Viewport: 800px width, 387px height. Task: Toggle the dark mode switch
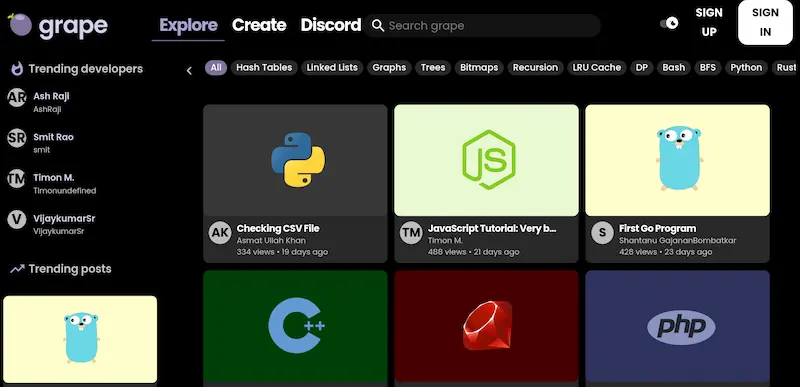[669, 23]
